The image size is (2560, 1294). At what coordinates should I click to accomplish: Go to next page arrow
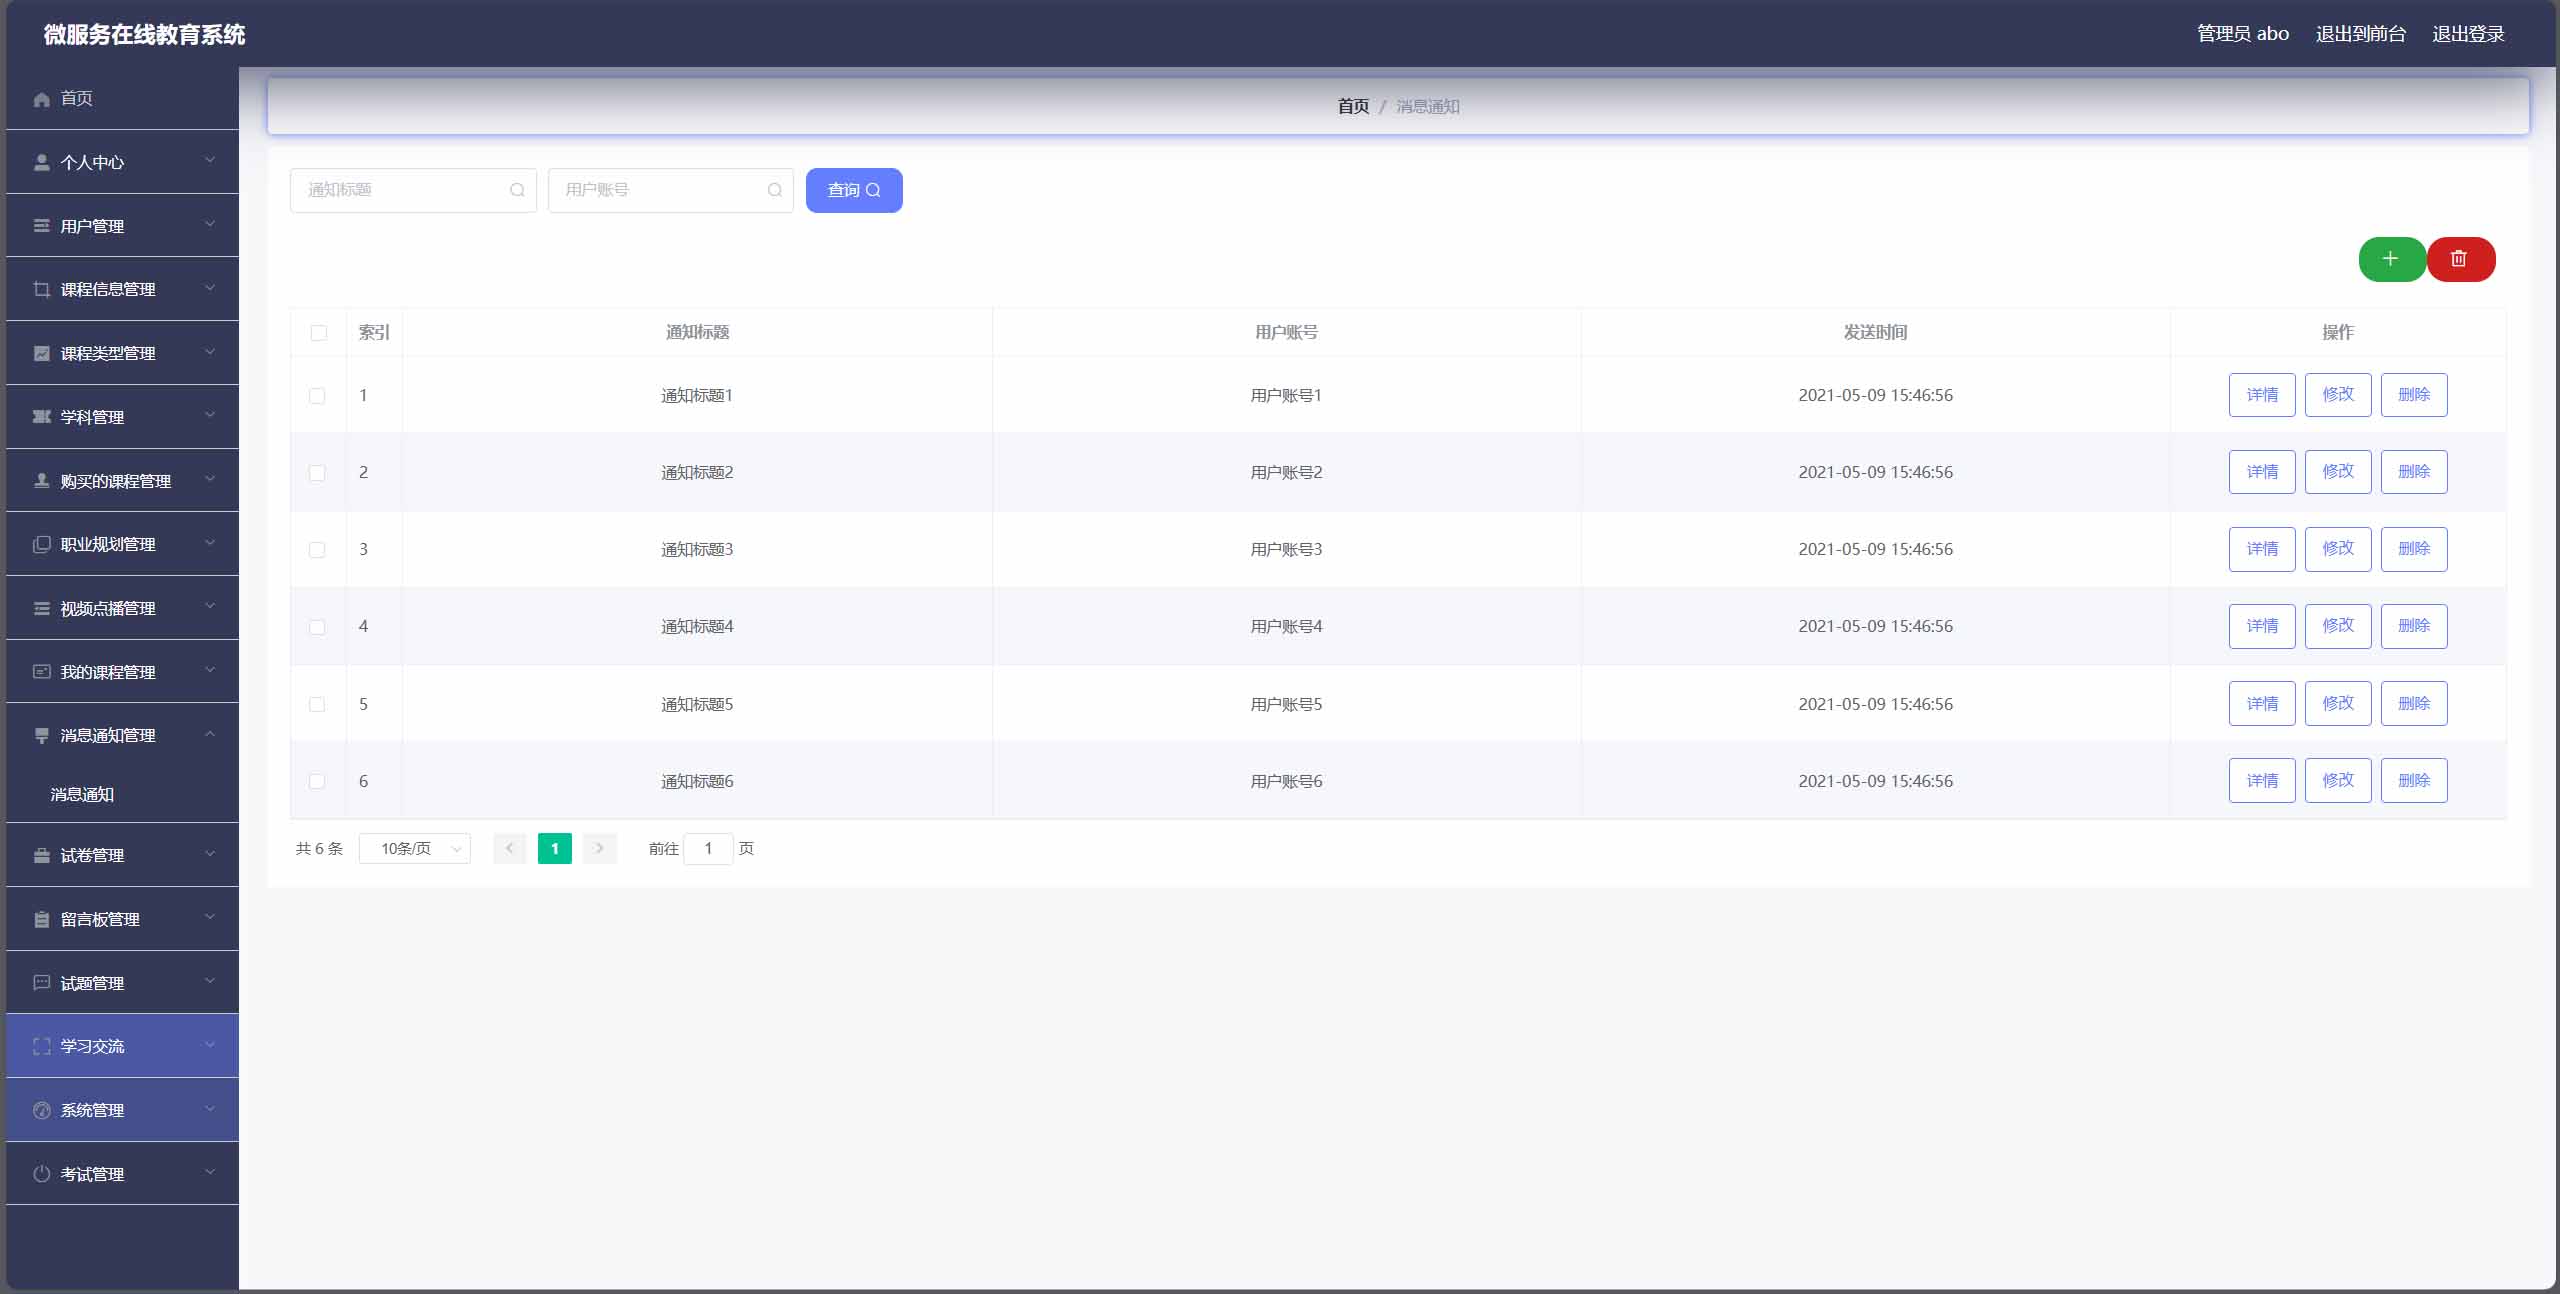click(599, 848)
